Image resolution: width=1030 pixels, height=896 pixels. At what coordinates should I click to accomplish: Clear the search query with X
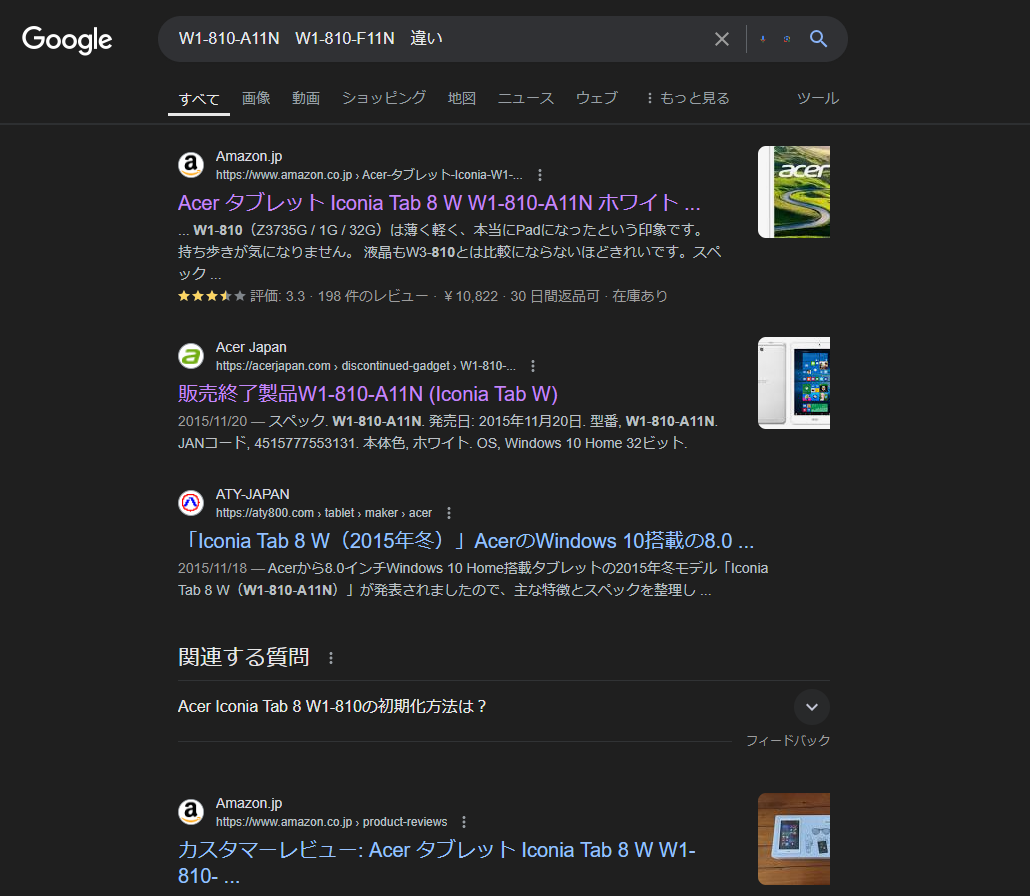[x=722, y=39]
